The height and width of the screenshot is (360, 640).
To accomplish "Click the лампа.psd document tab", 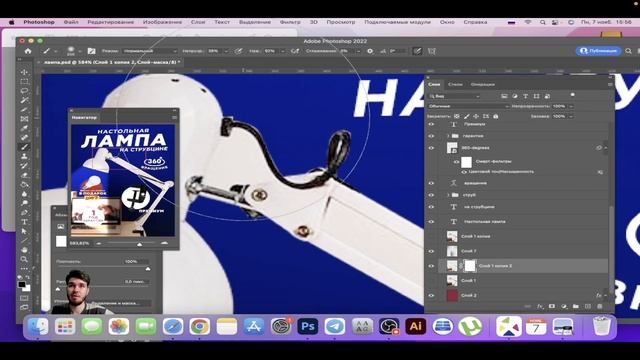I will point(111,62).
